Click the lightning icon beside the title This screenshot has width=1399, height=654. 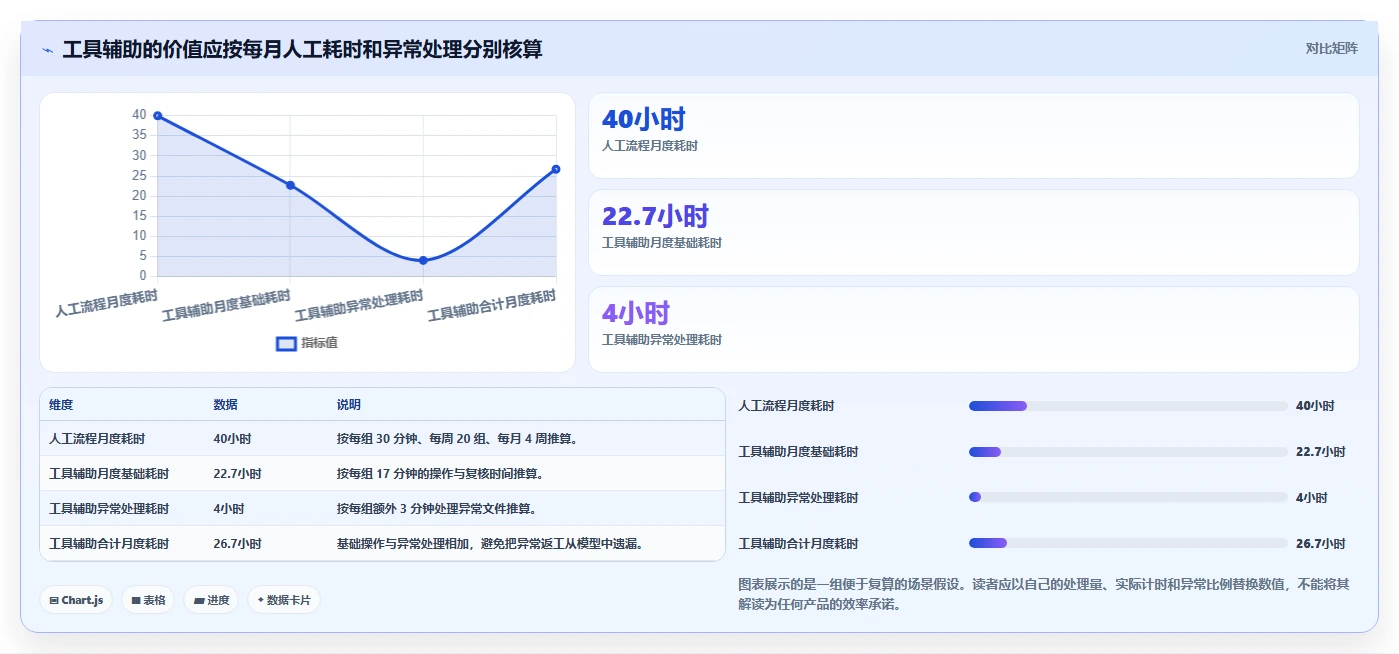pyautogui.click(x=48, y=50)
